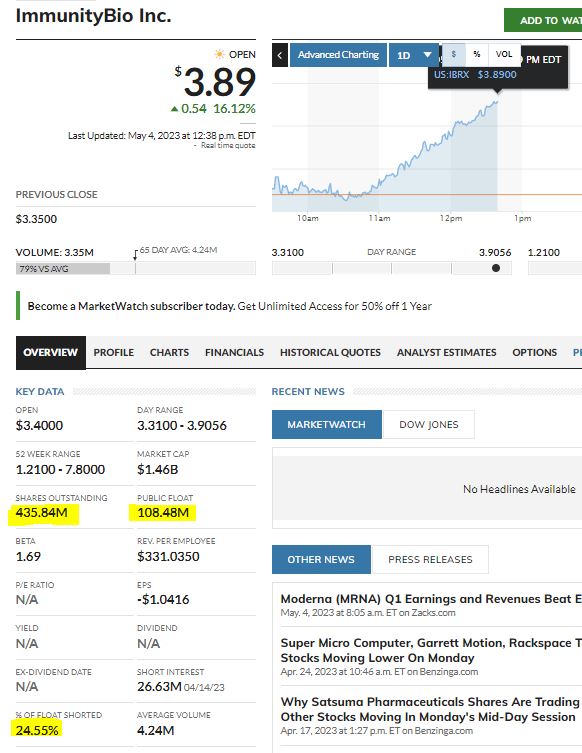Viewport: 582px width, 753px height.
Task: Click US:IBRX chart tooltip
Action: point(497,68)
